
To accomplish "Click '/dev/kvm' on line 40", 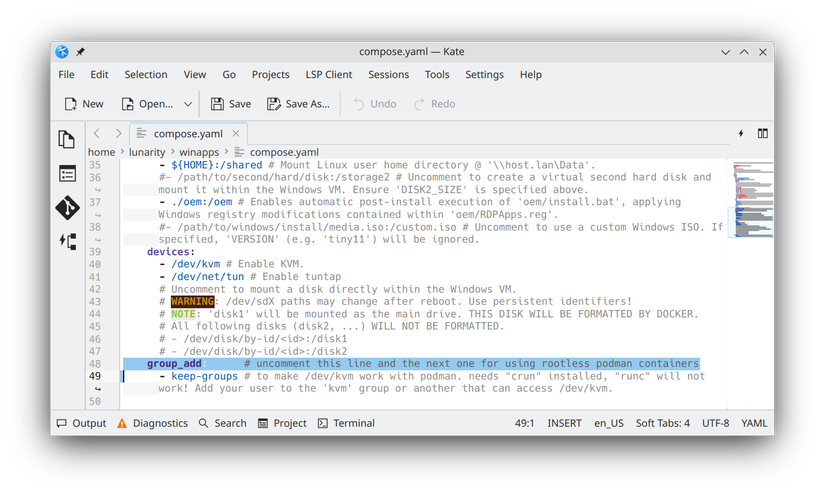I will click(x=195, y=264).
